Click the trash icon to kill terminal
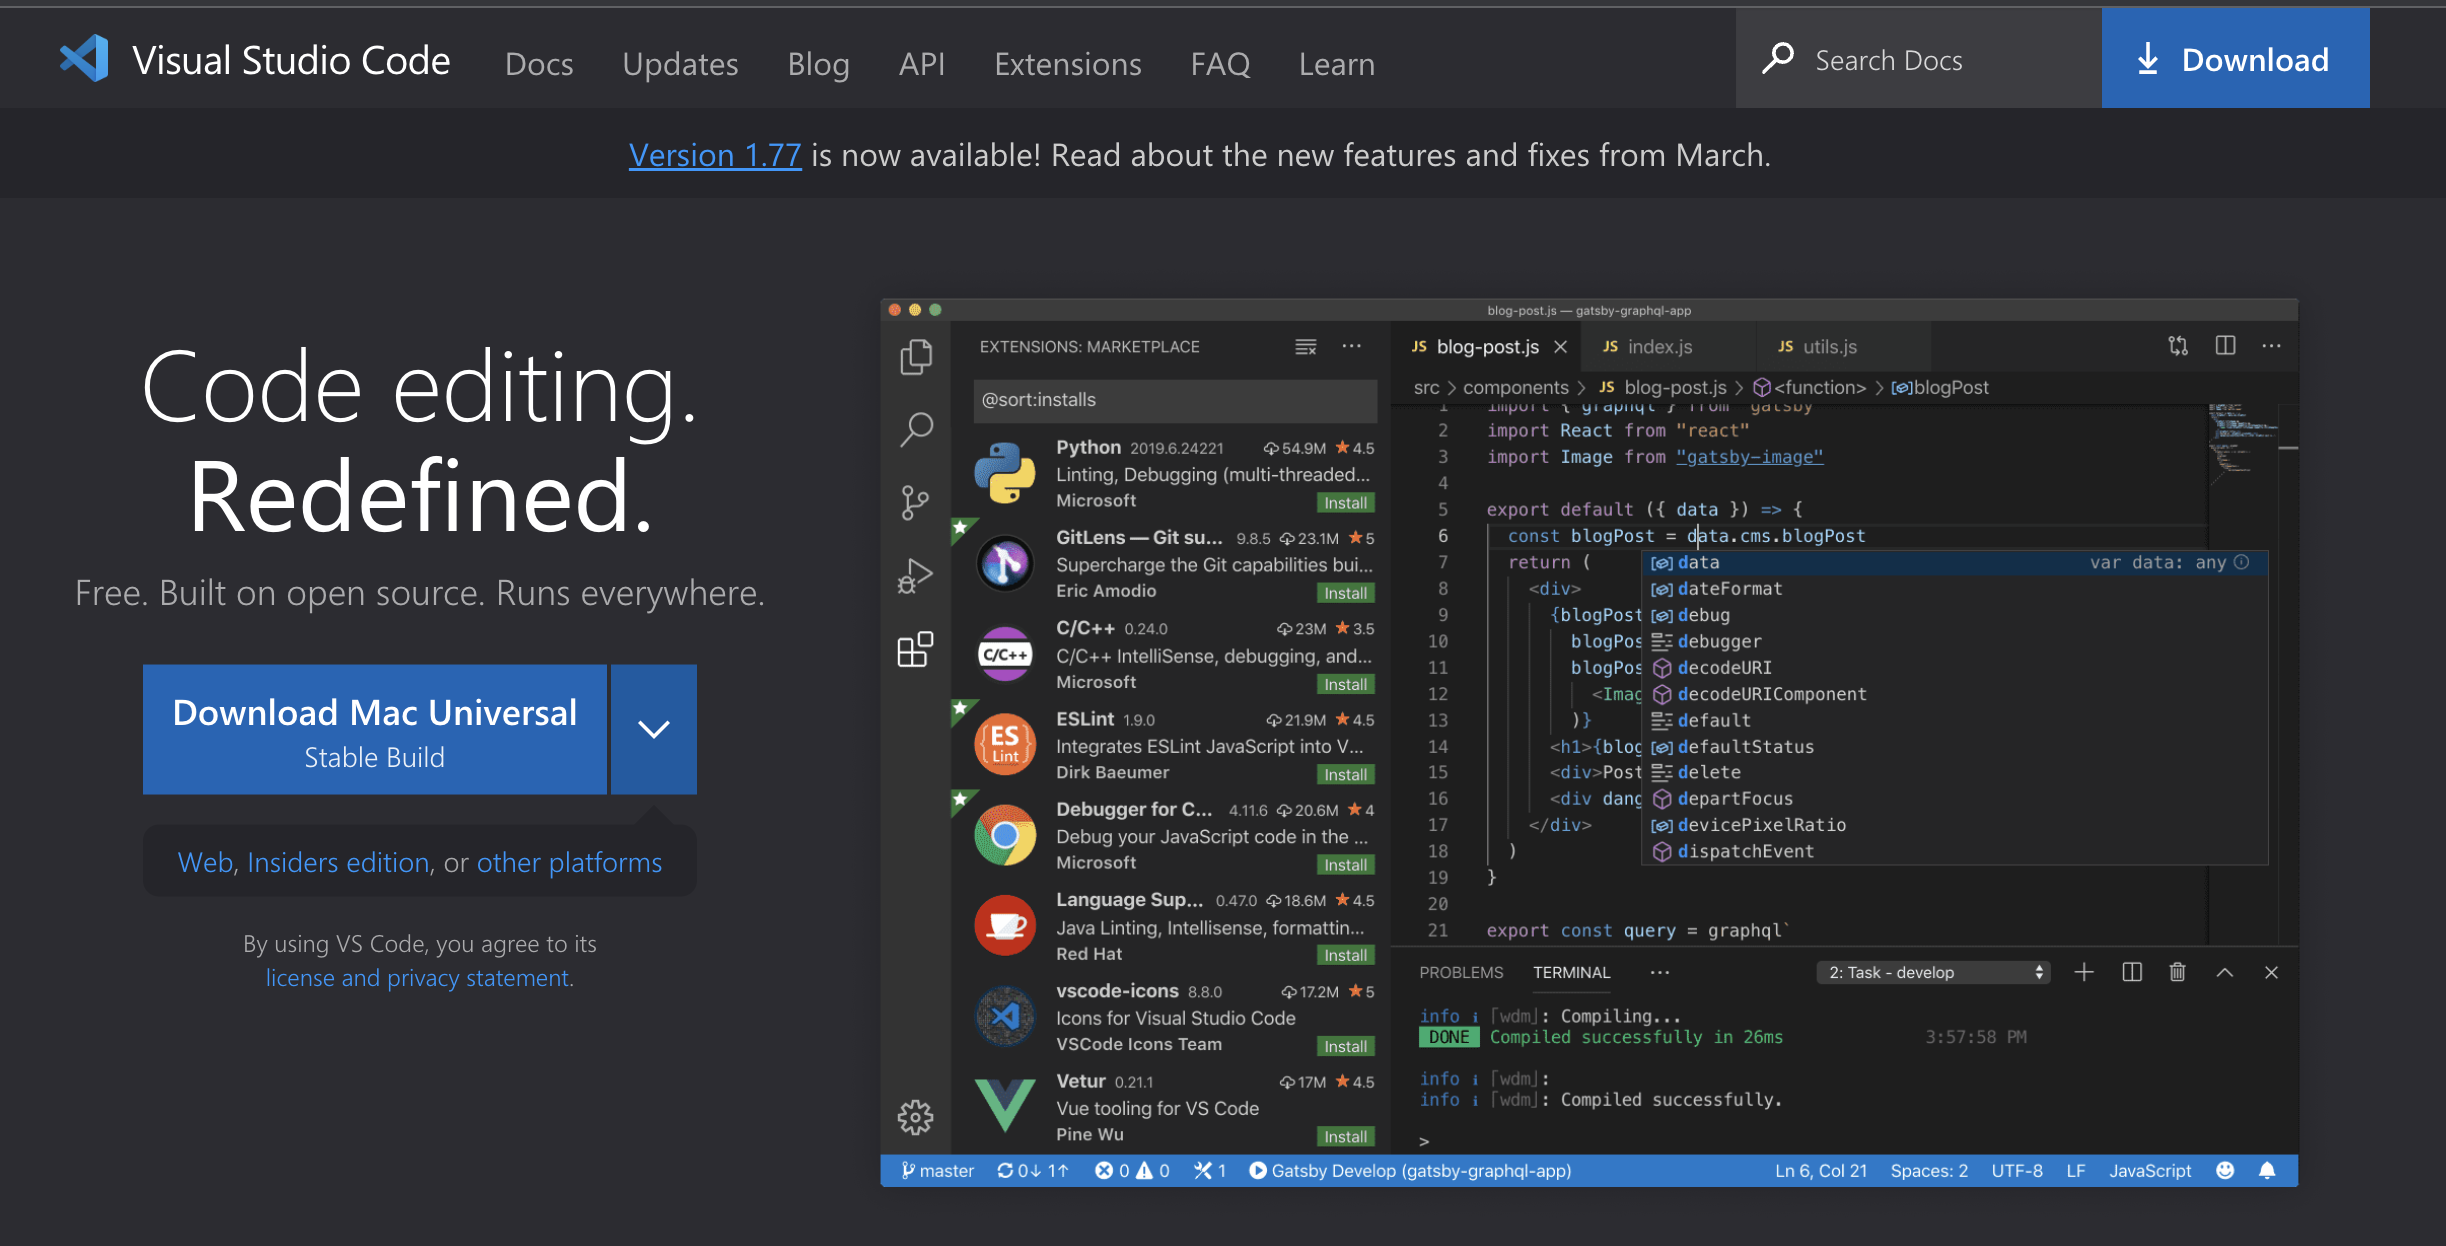 [x=2177, y=972]
